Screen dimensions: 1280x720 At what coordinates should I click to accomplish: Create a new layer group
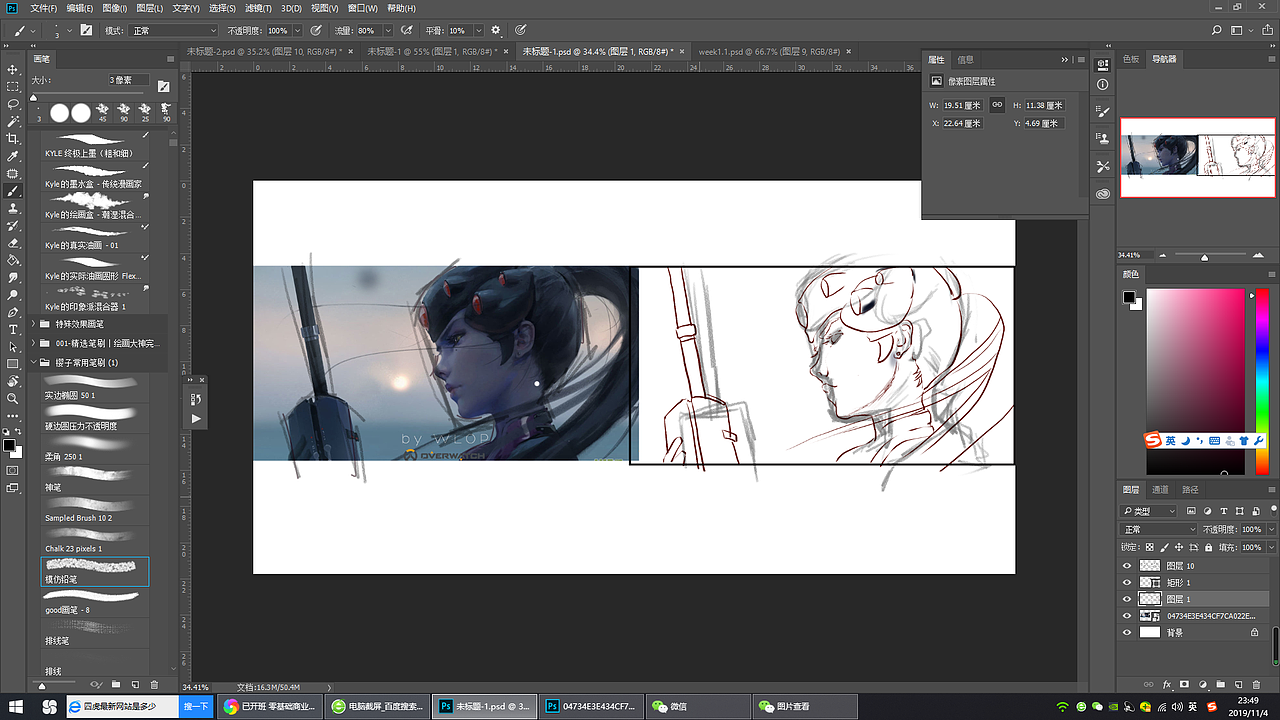coord(1220,685)
